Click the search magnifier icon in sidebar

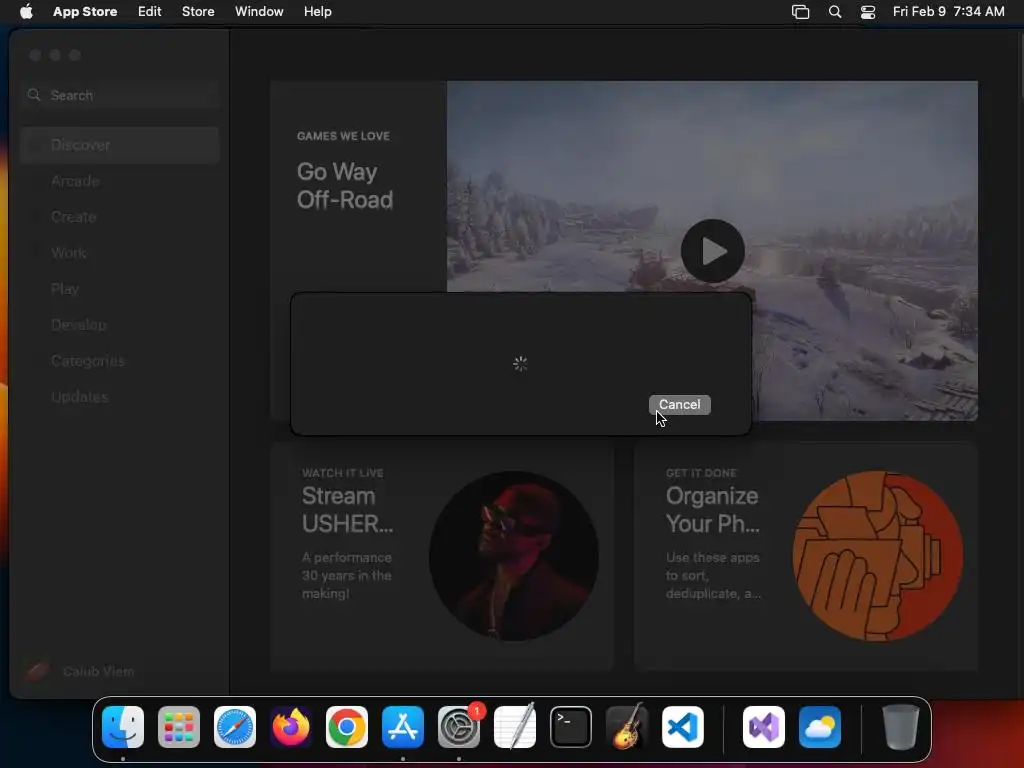pos(34,95)
